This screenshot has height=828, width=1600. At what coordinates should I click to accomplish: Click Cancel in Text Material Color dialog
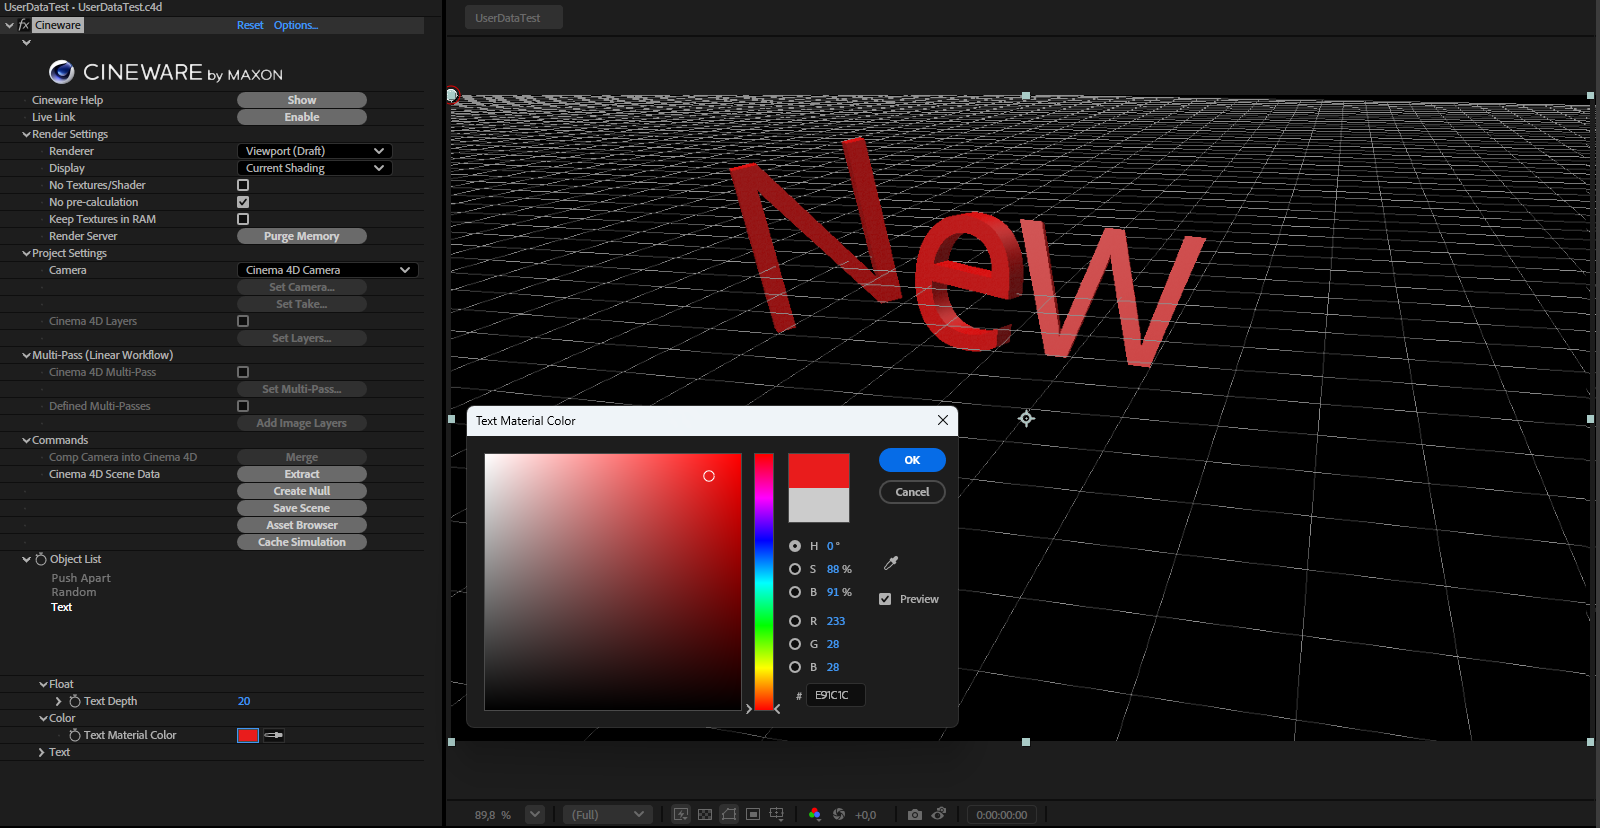(x=912, y=492)
